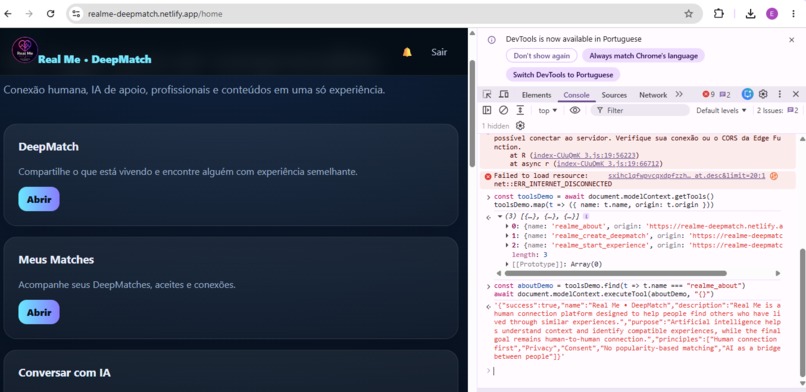Expand array item 2 realme_start_experience
The image size is (806, 392).
(x=508, y=246)
